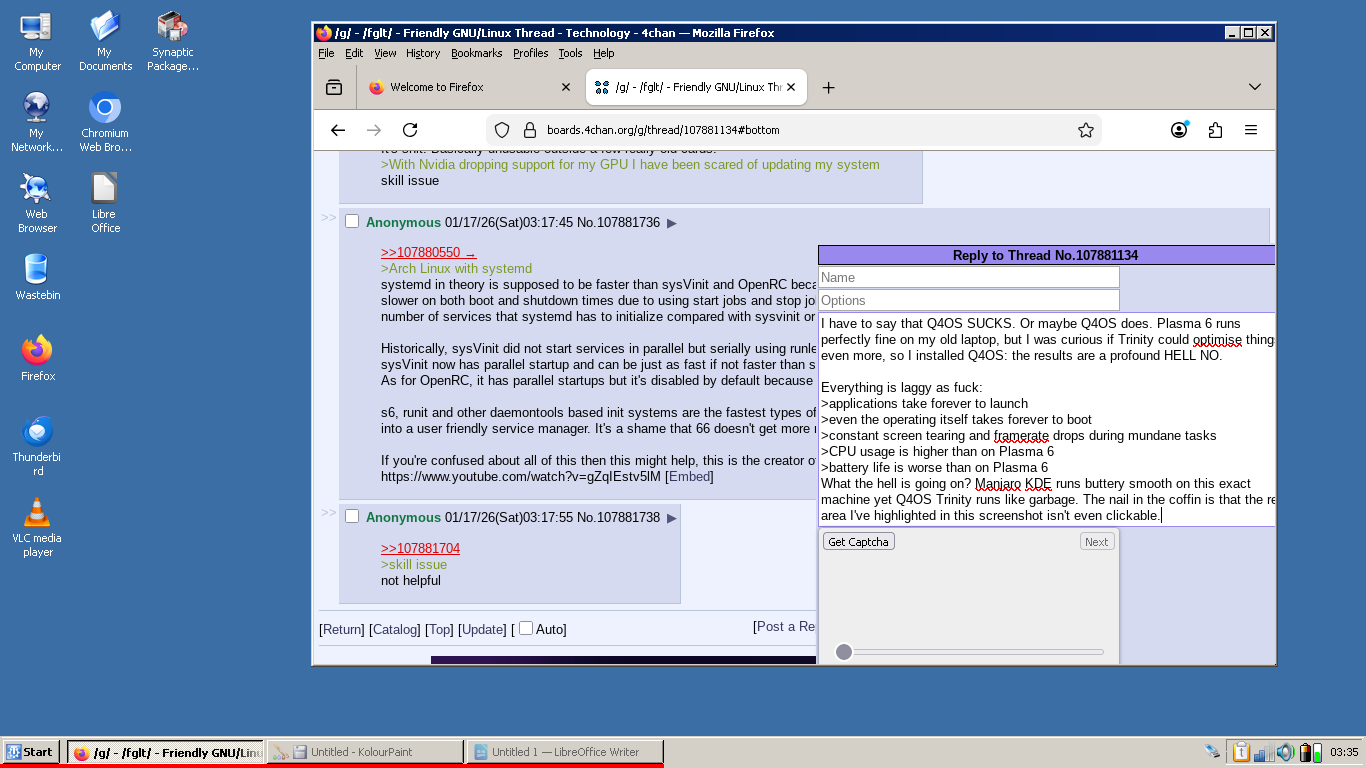
Task: Follow the >>107880550 quote link
Action: click(x=428, y=252)
